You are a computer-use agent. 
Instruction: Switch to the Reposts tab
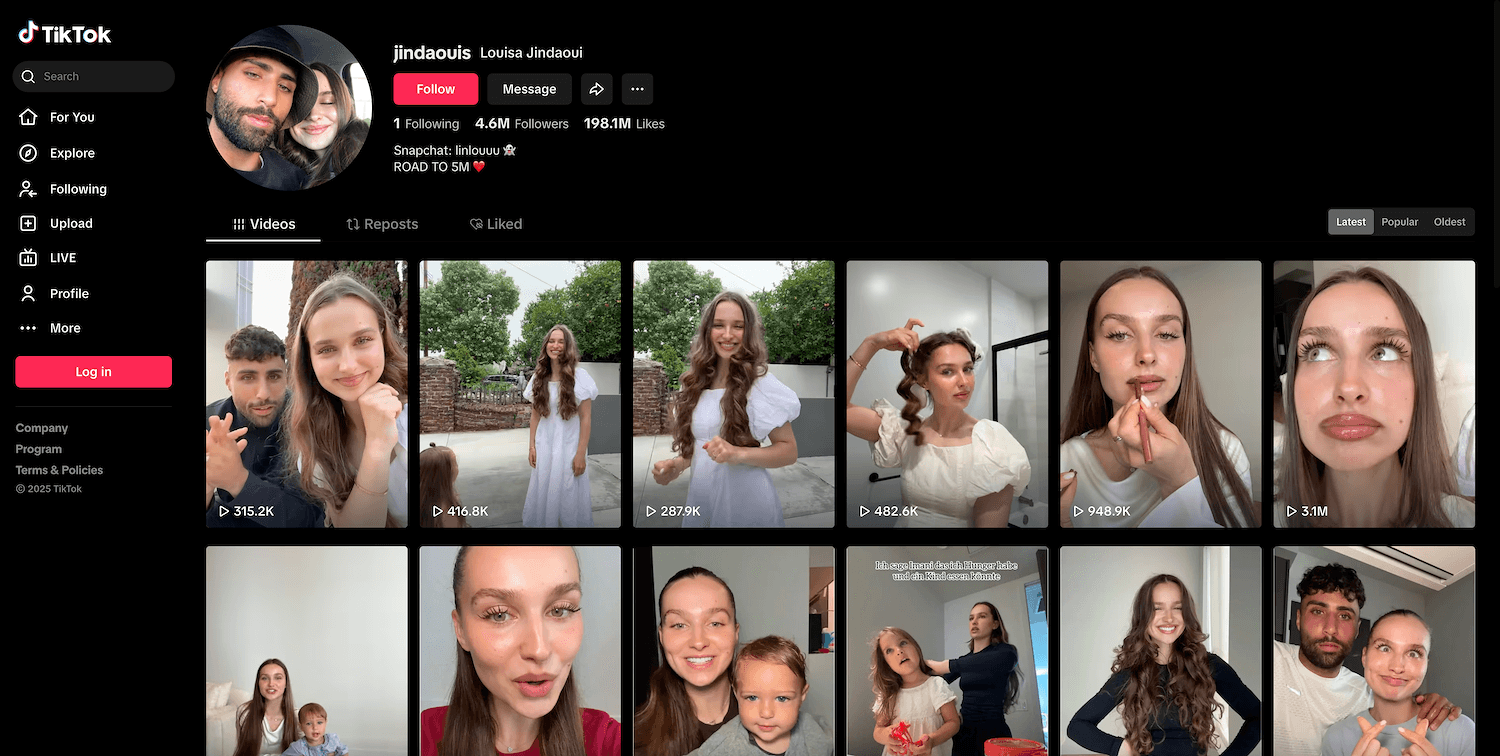[382, 224]
